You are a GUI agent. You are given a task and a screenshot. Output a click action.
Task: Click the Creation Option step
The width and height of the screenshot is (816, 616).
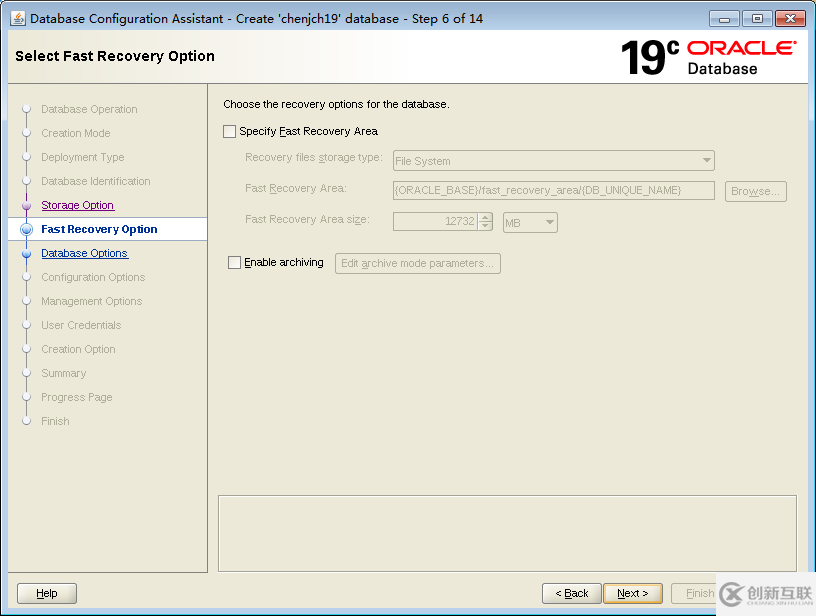click(78, 349)
